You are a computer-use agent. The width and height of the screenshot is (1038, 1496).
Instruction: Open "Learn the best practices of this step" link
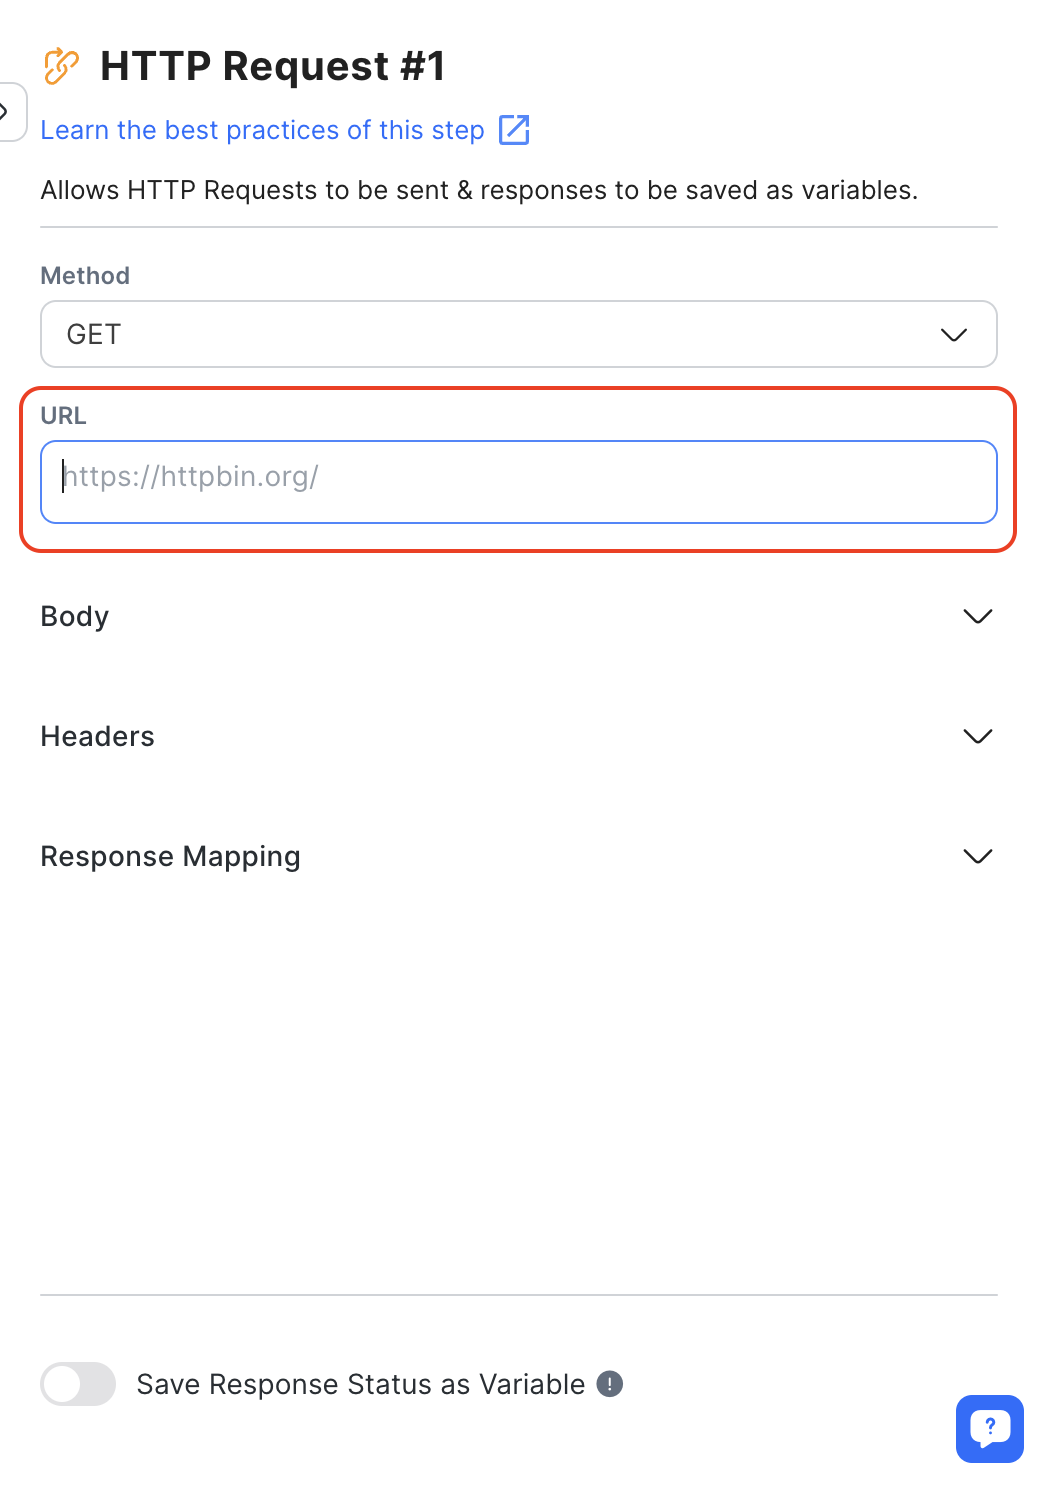tap(262, 130)
